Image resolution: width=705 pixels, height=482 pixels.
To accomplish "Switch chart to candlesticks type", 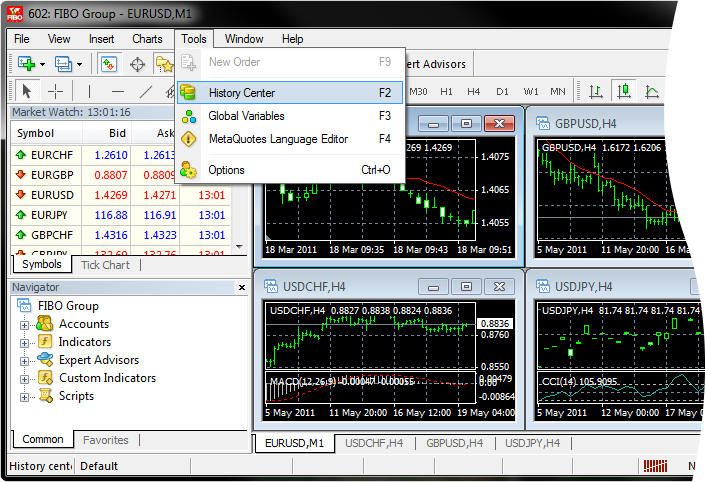I will point(624,92).
